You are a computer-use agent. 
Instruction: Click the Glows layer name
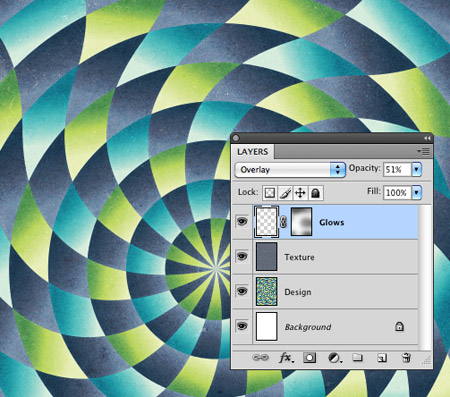pyautogui.click(x=331, y=222)
